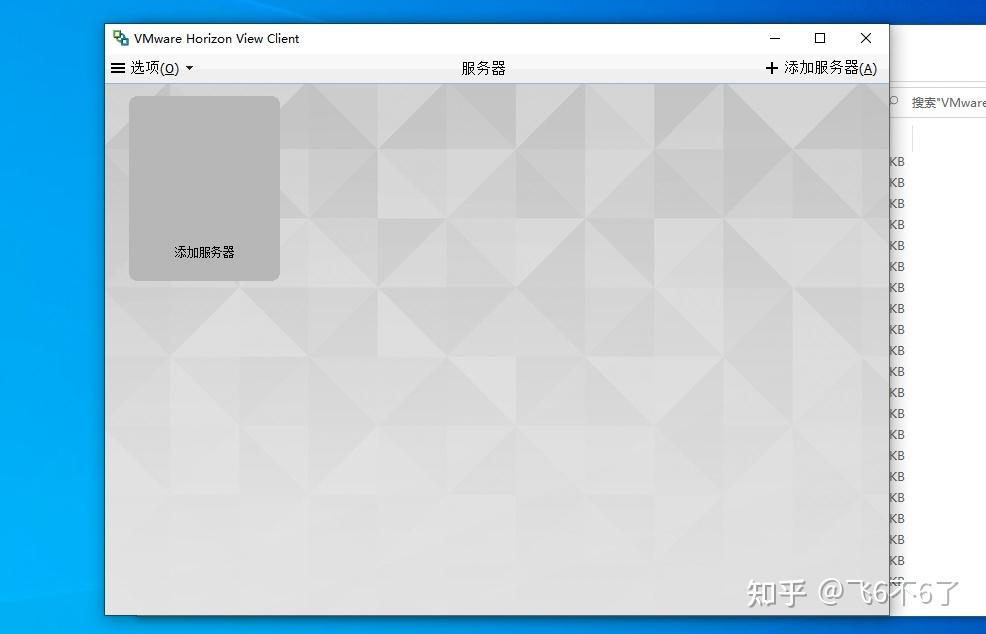This screenshot has height=634, width=986.
Task: Click the hamburger icon beside 选项
Action: tap(118, 68)
